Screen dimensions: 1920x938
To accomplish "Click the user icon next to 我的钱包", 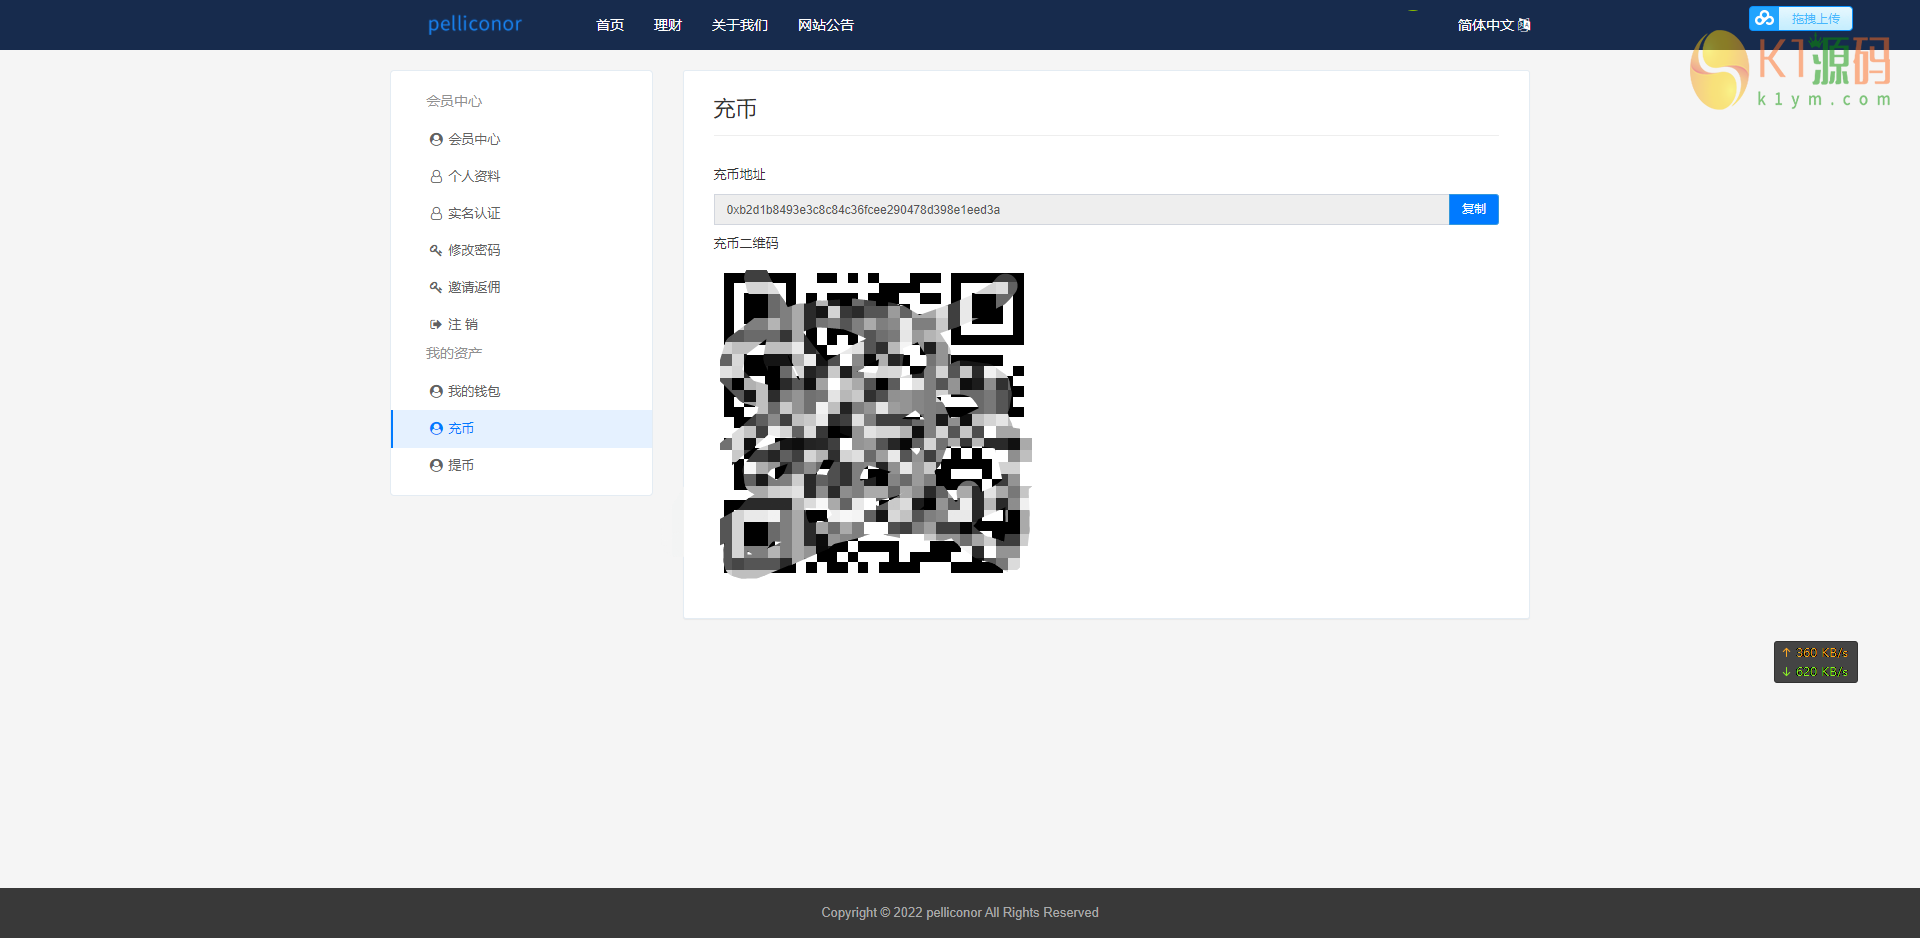I will (436, 391).
